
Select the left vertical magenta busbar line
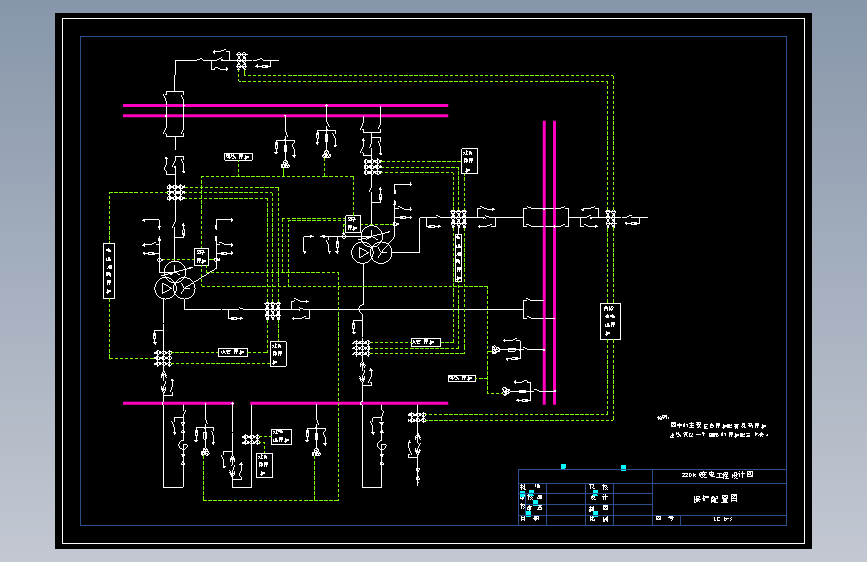point(544,263)
